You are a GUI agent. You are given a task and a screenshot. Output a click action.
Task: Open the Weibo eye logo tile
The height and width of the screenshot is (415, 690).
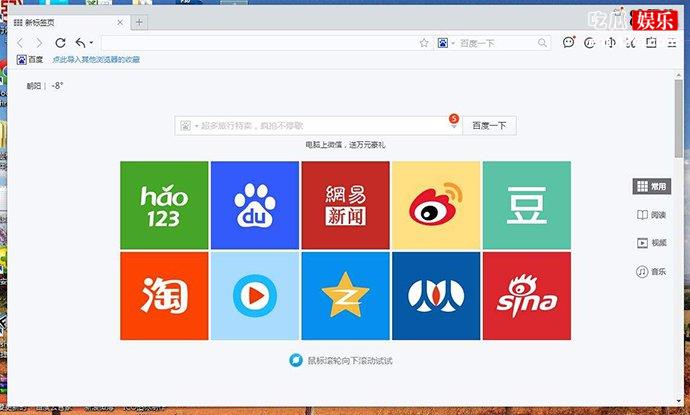(436, 205)
